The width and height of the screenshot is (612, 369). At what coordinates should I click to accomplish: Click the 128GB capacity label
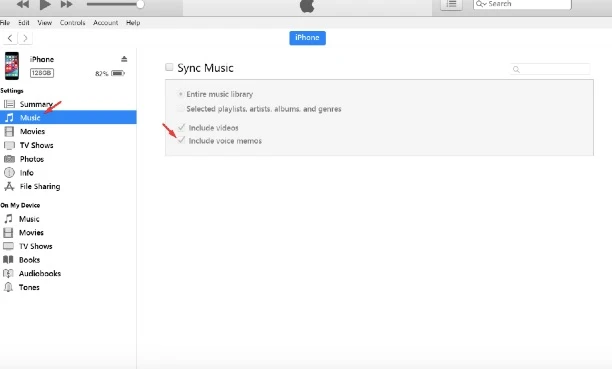(42, 73)
